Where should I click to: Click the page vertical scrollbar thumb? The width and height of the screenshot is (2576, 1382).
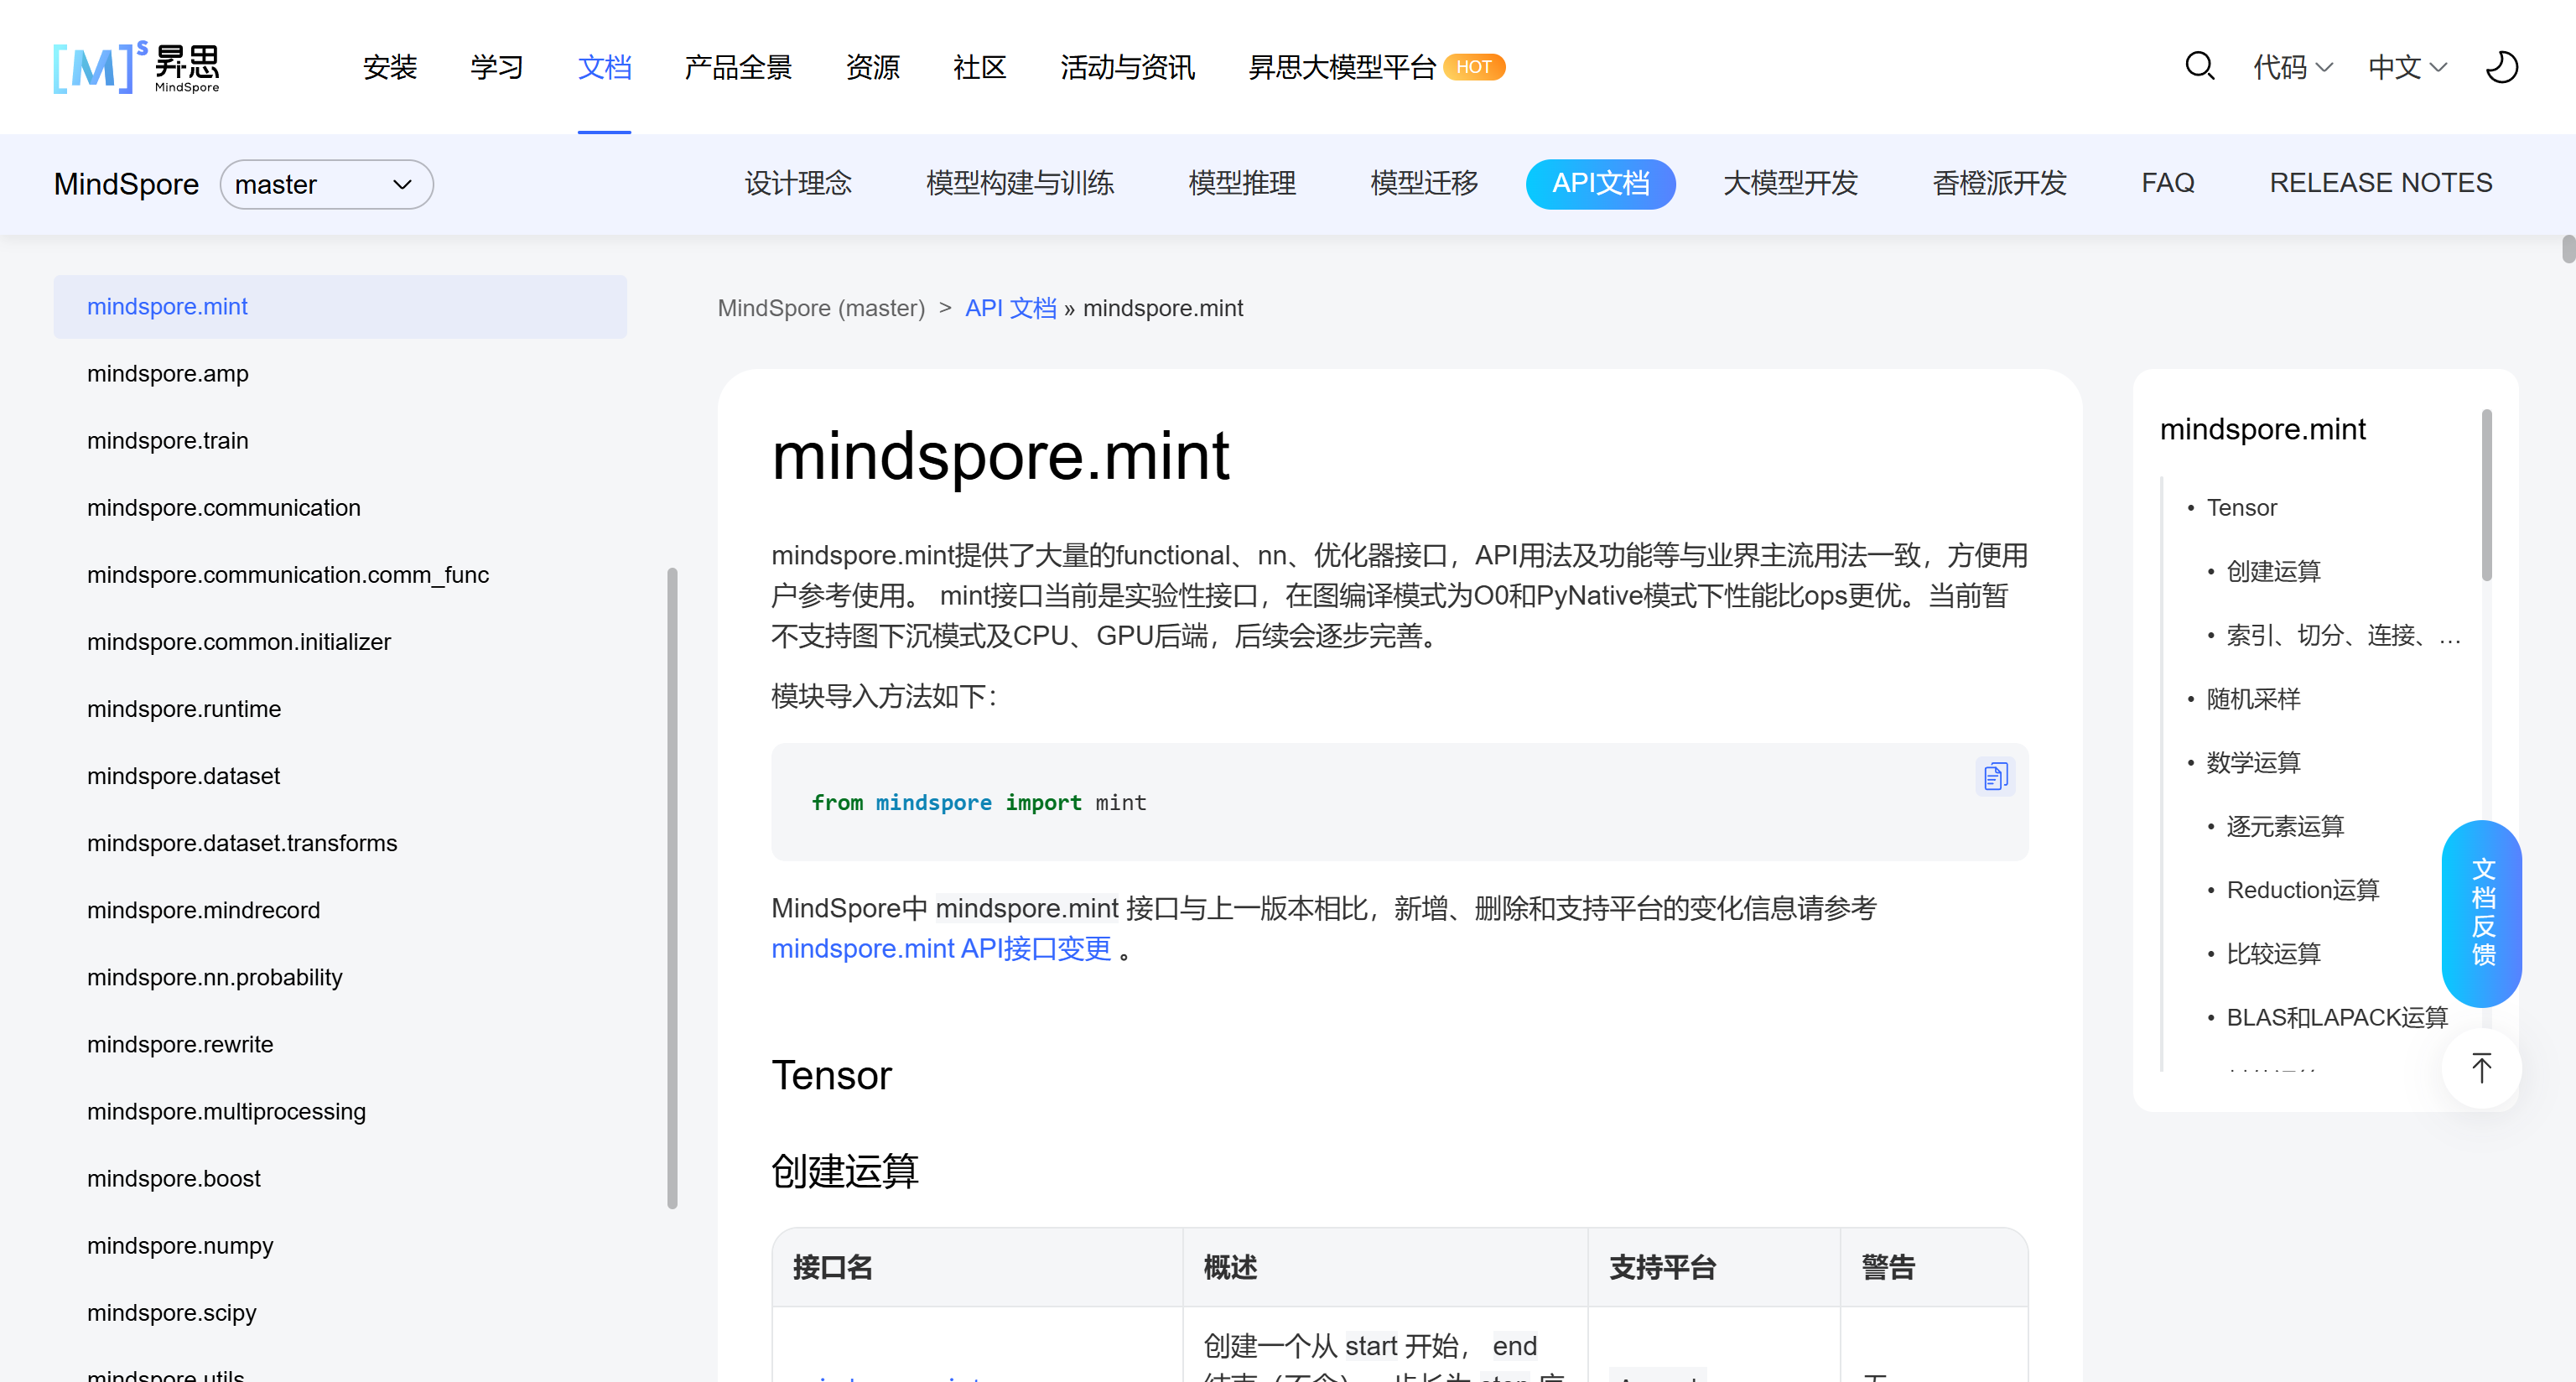point(2568,248)
